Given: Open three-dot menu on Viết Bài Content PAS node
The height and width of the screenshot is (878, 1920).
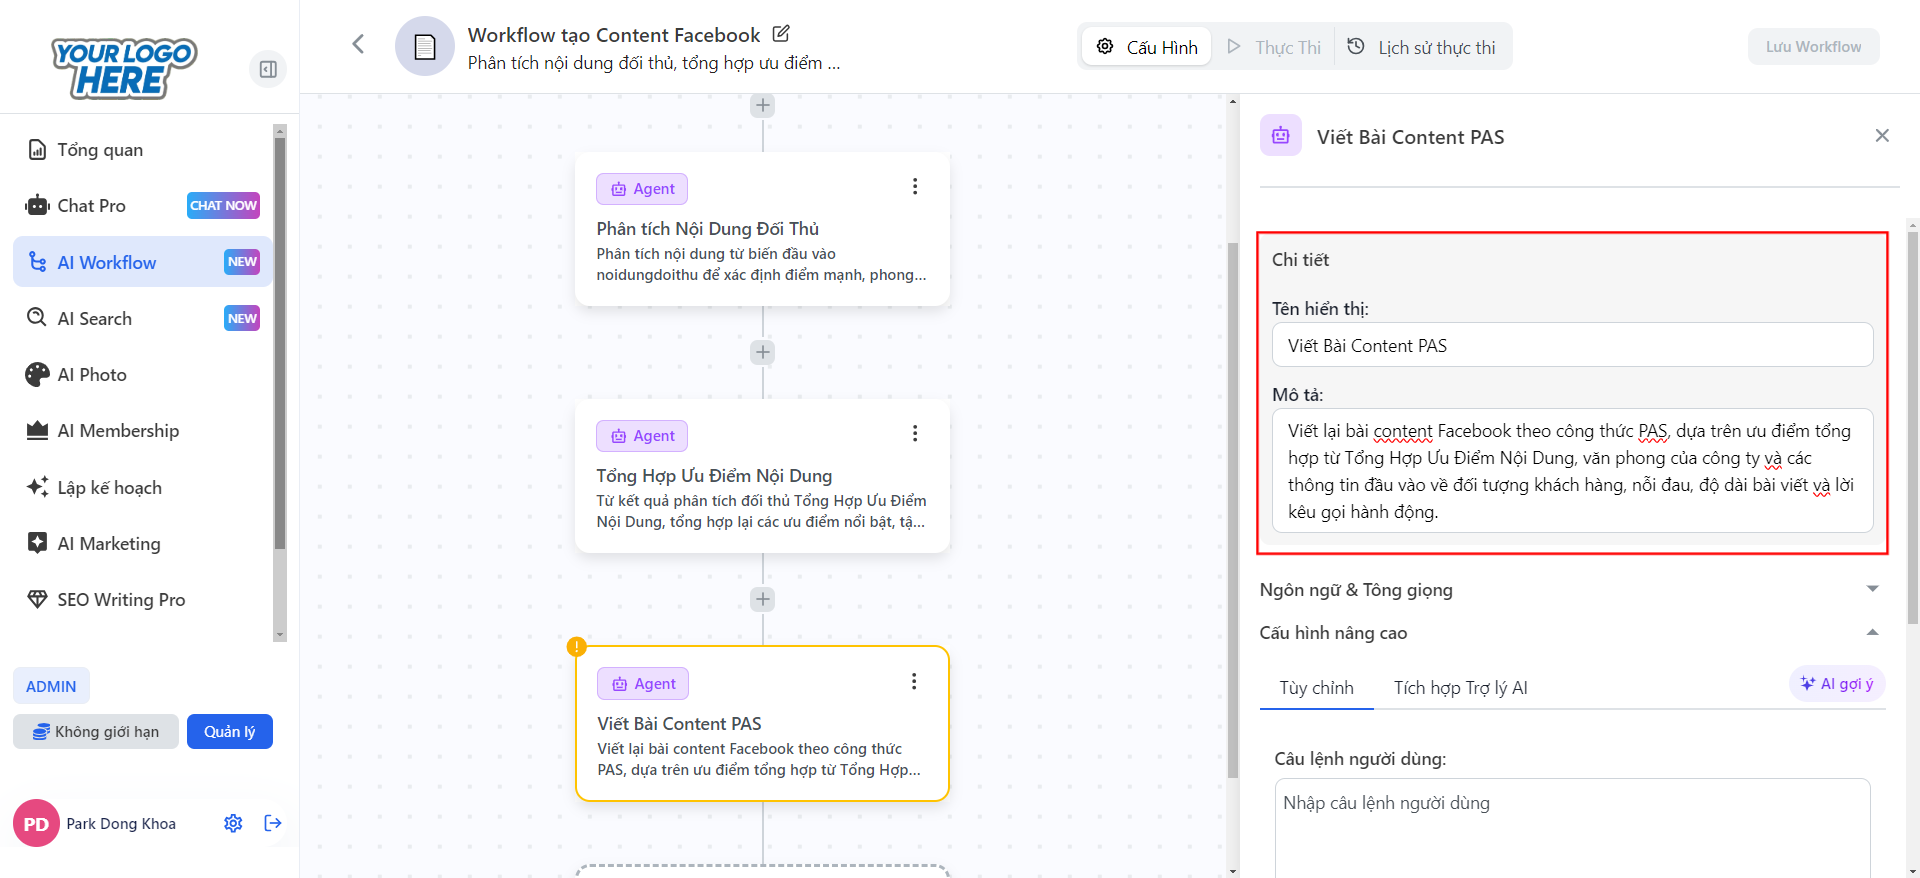Looking at the screenshot, I should point(913,682).
